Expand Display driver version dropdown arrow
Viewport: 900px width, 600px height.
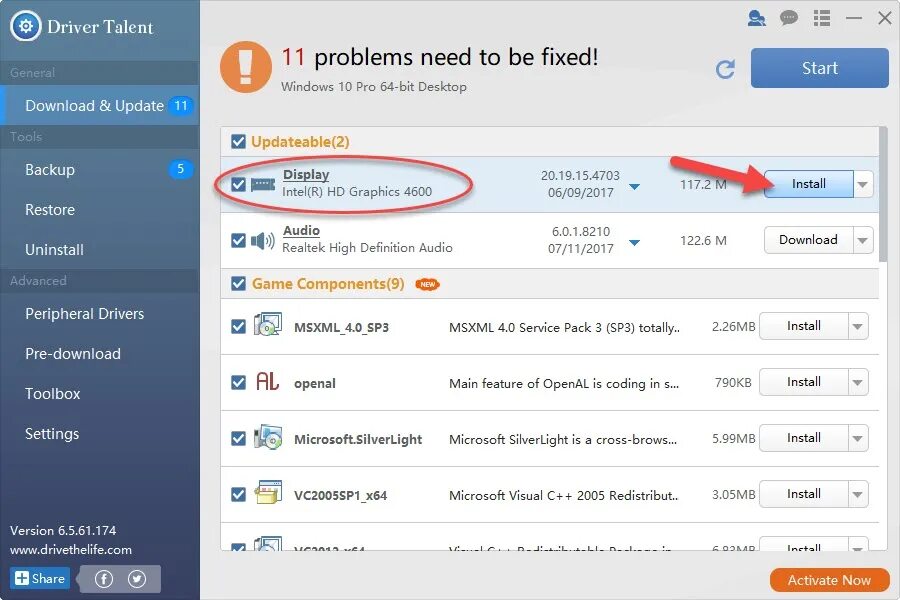(634, 187)
